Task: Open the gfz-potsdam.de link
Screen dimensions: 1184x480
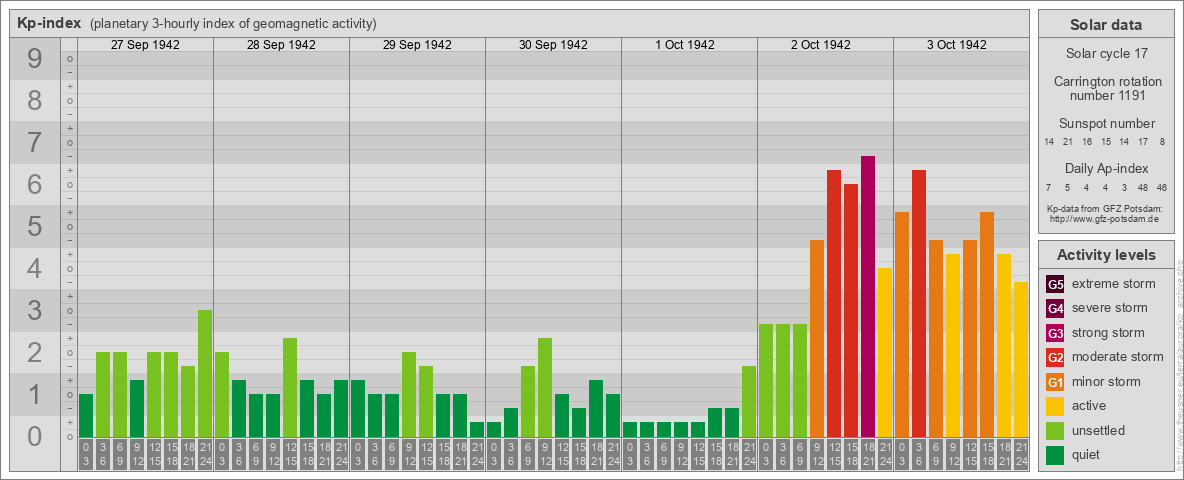Action: point(1105,219)
